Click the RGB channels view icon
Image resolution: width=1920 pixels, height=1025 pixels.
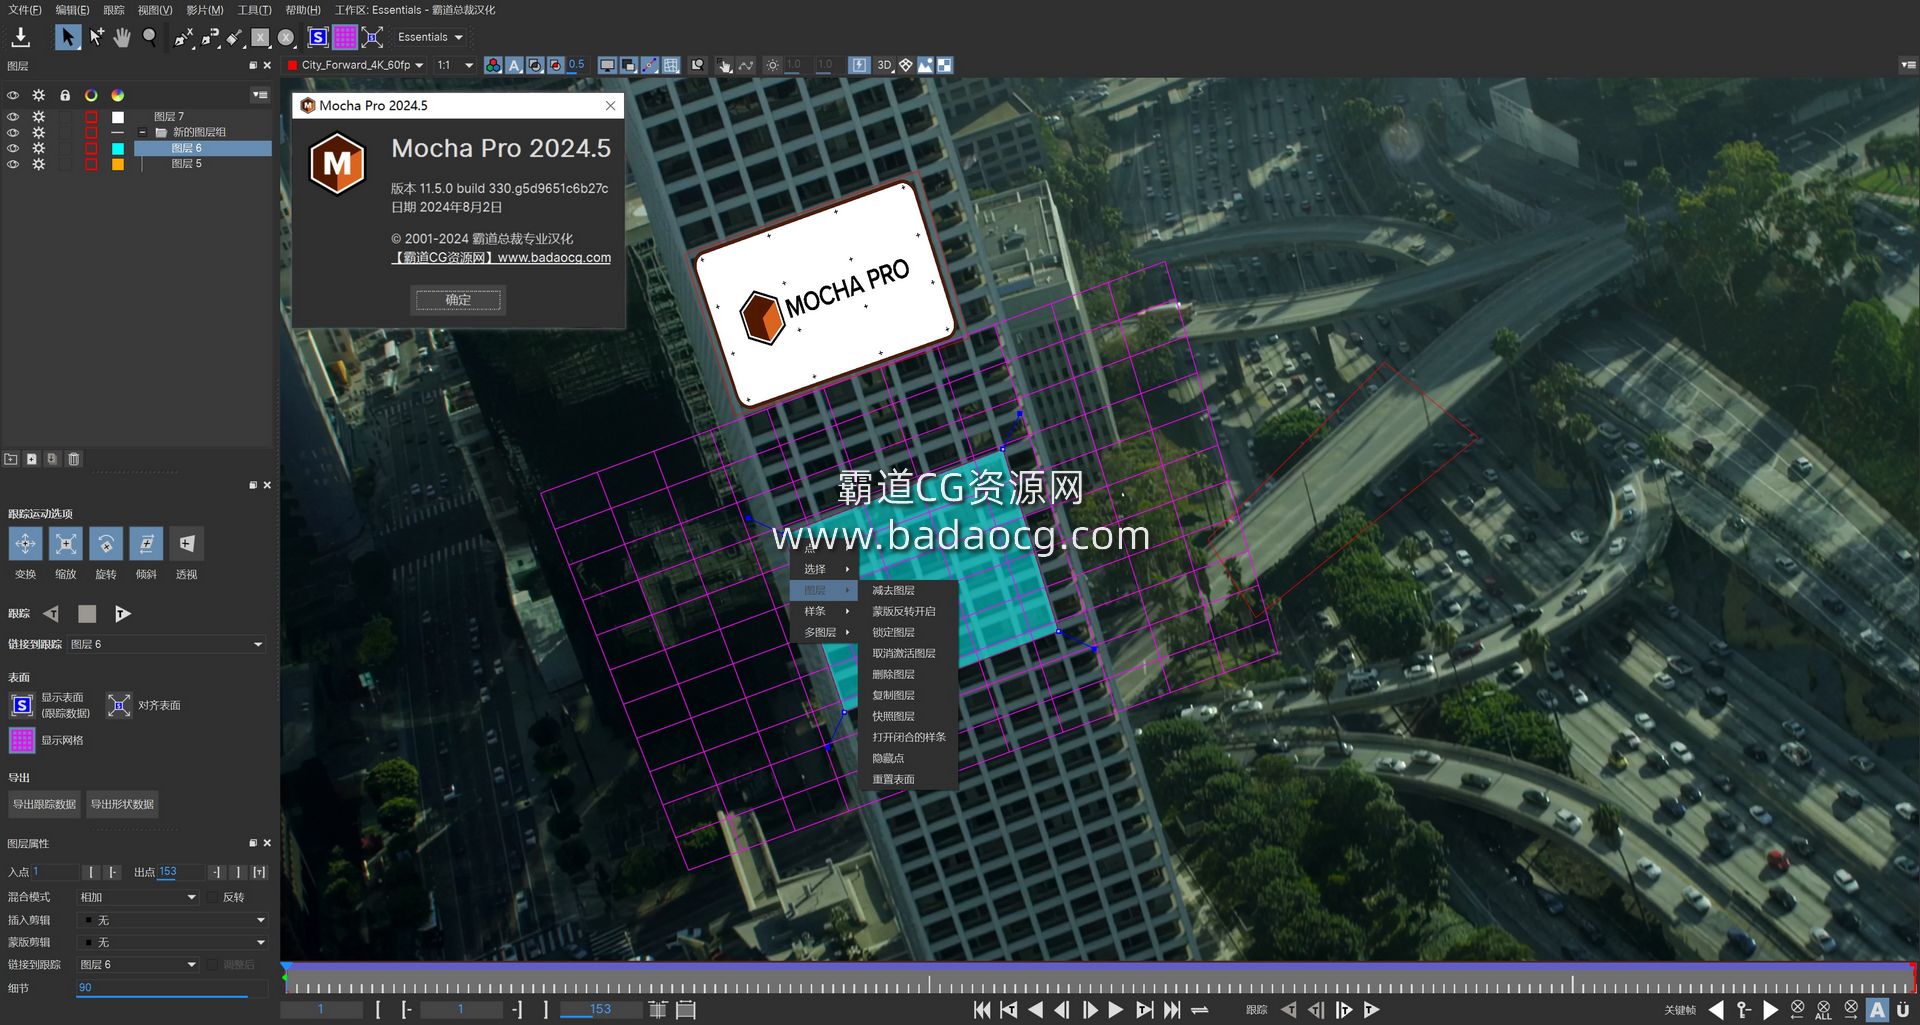click(x=493, y=65)
